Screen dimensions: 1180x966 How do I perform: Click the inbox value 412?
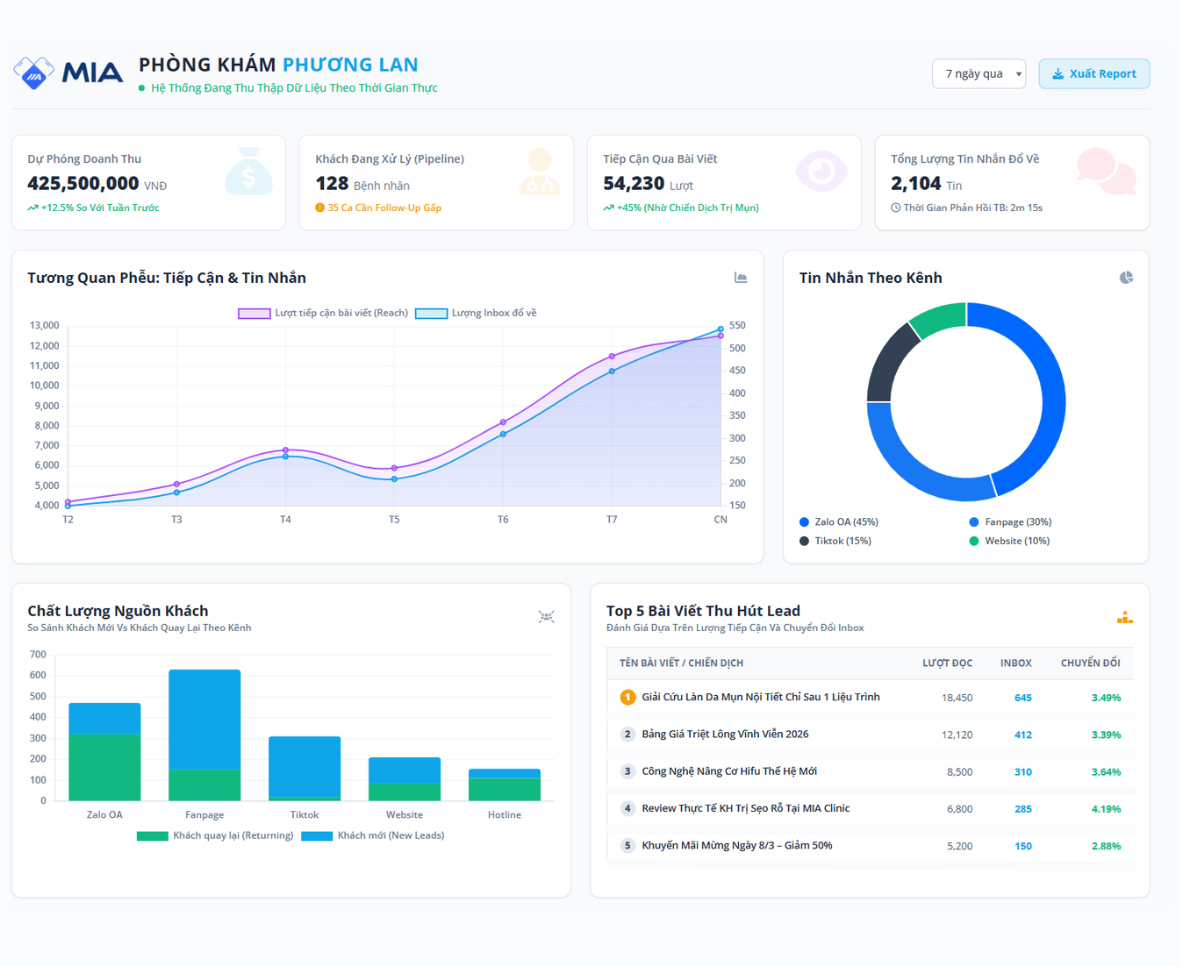(x=1023, y=735)
